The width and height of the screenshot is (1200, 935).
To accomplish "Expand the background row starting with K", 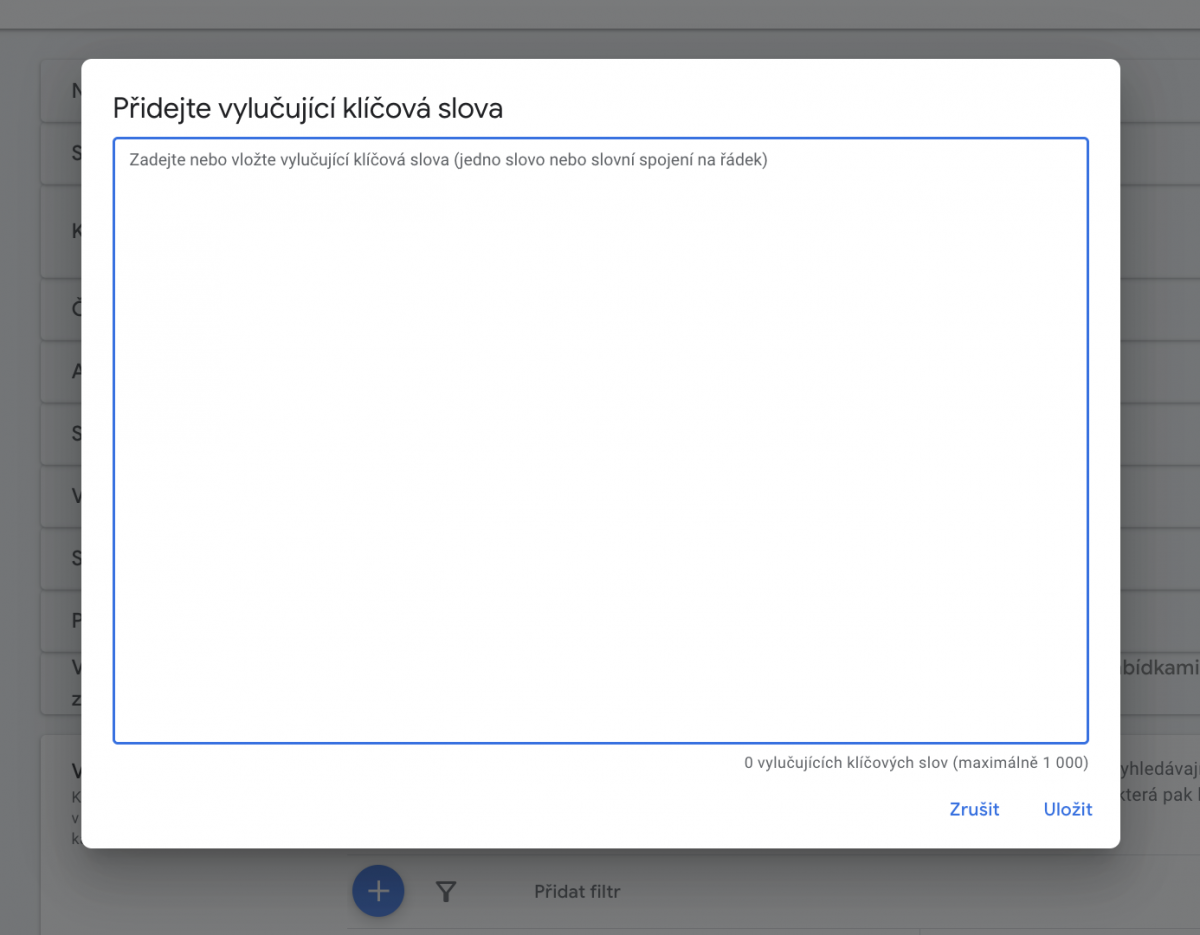I will pos(62,232).
